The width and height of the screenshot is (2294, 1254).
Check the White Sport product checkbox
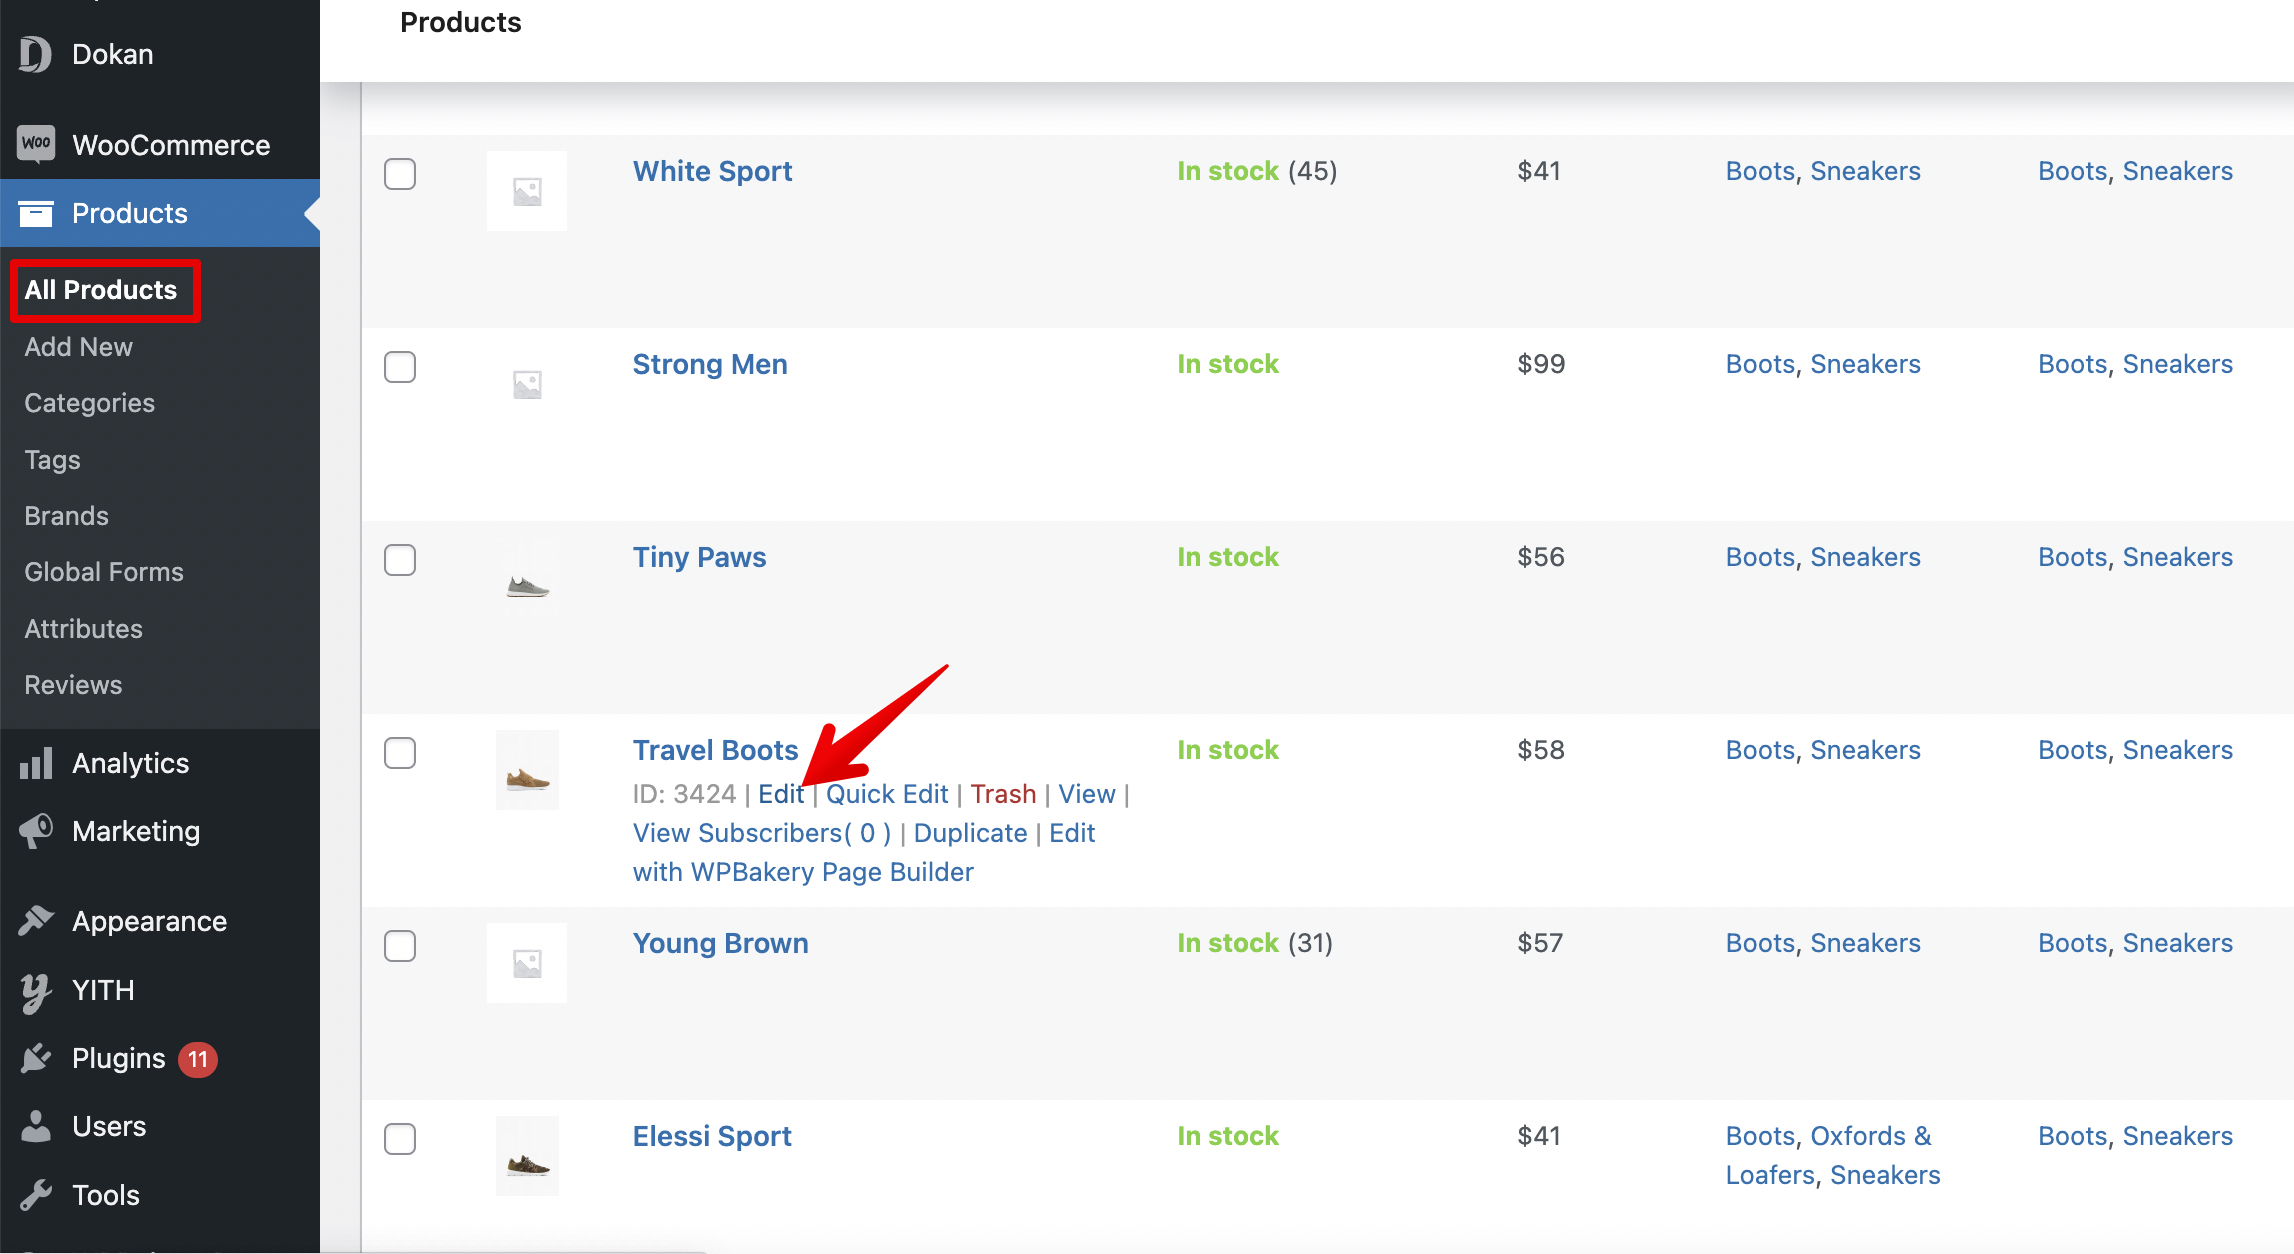pyautogui.click(x=400, y=174)
